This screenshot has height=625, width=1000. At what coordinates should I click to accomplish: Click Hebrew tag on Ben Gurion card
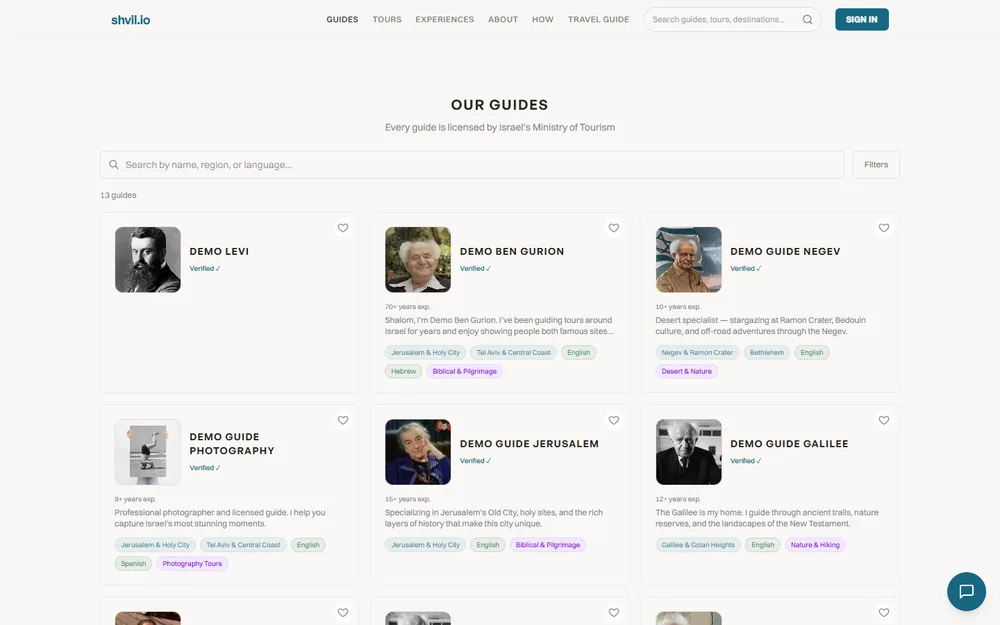[404, 371]
